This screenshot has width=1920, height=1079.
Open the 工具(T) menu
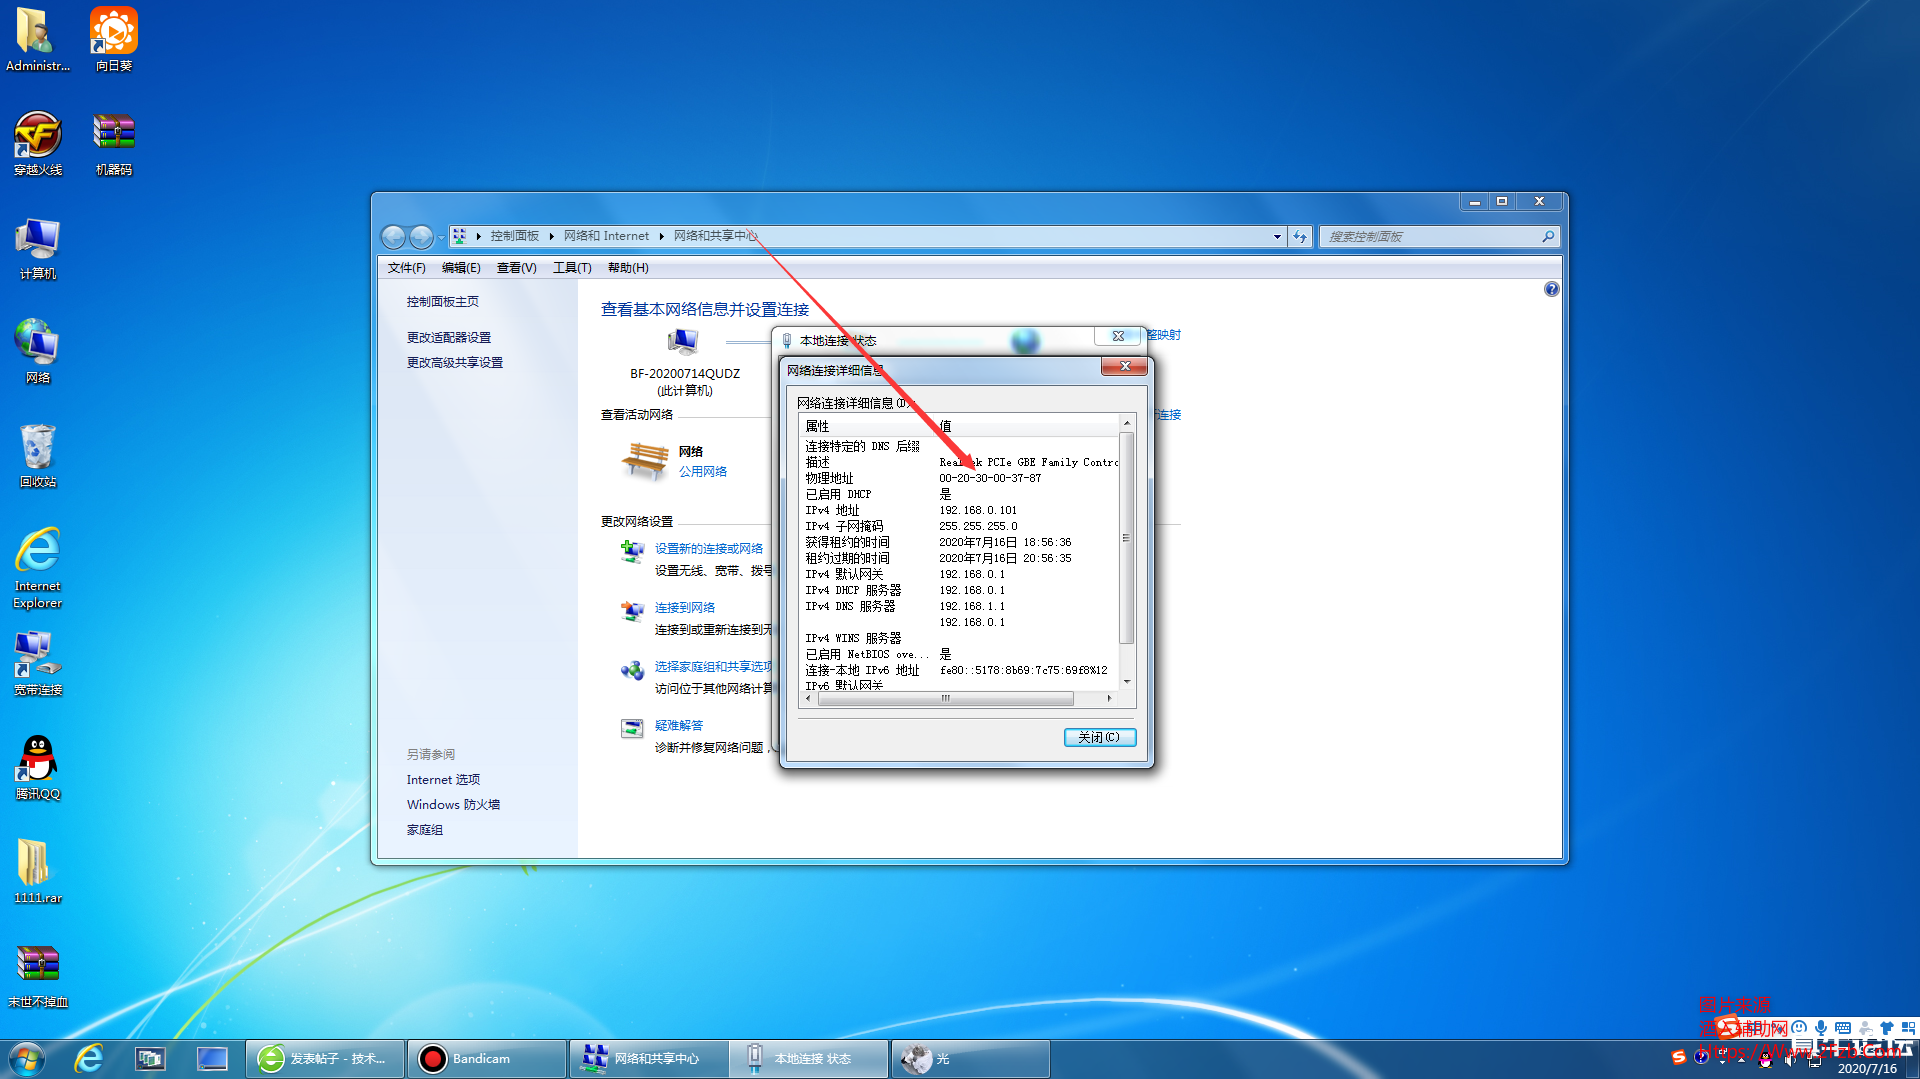click(572, 268)
